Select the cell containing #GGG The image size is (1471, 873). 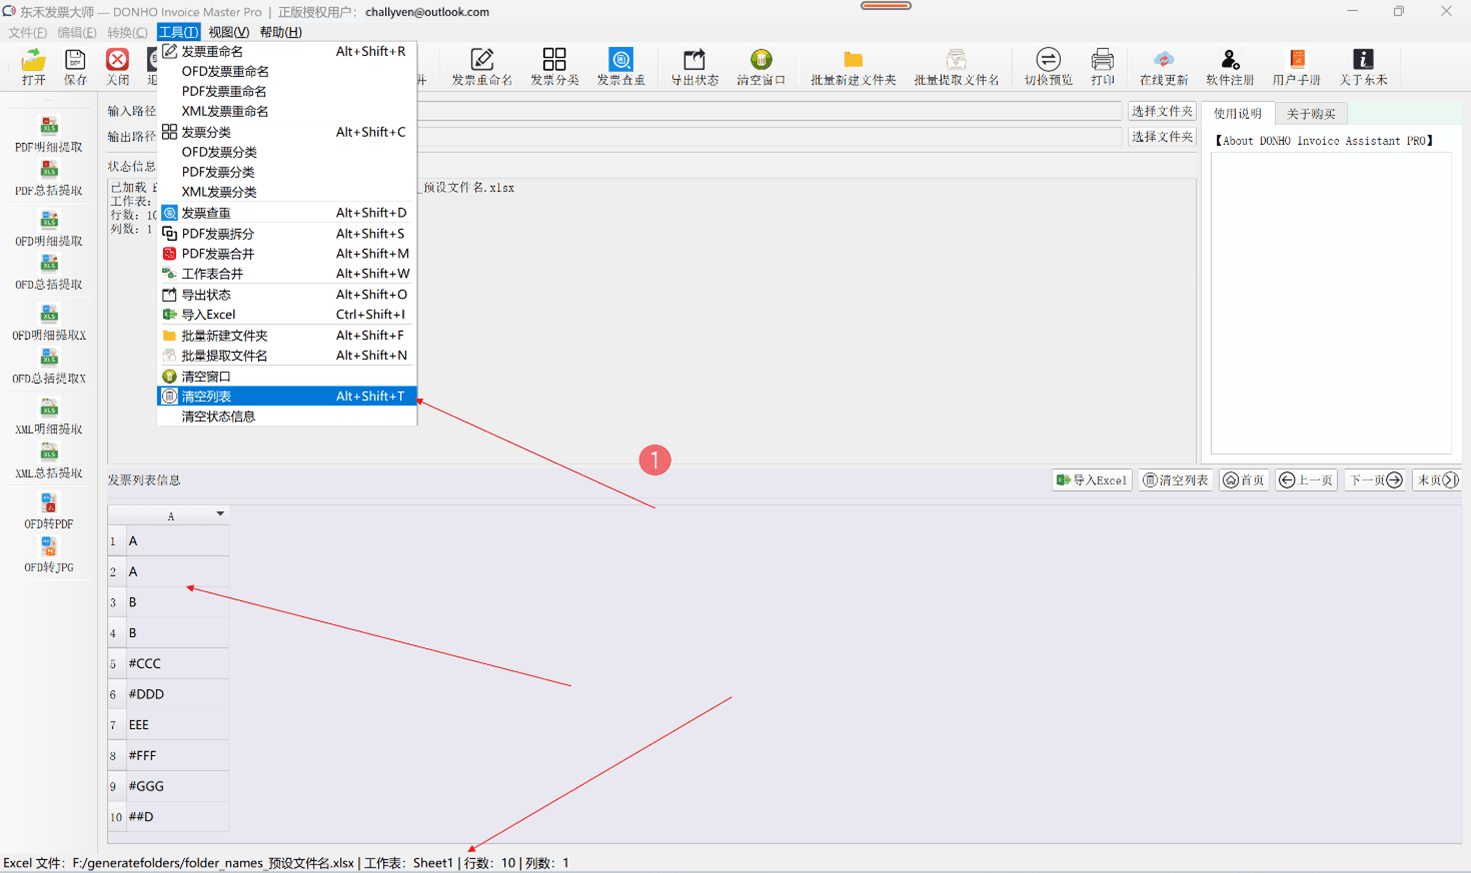click(x=177, y=786)
